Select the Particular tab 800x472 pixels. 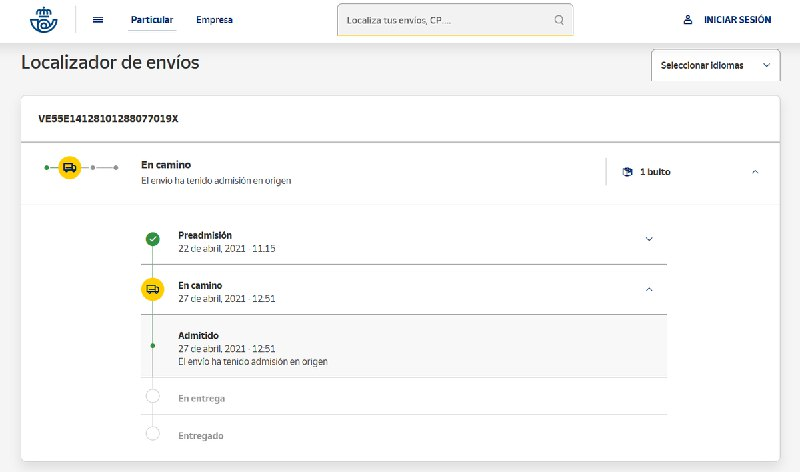[152, 20]
